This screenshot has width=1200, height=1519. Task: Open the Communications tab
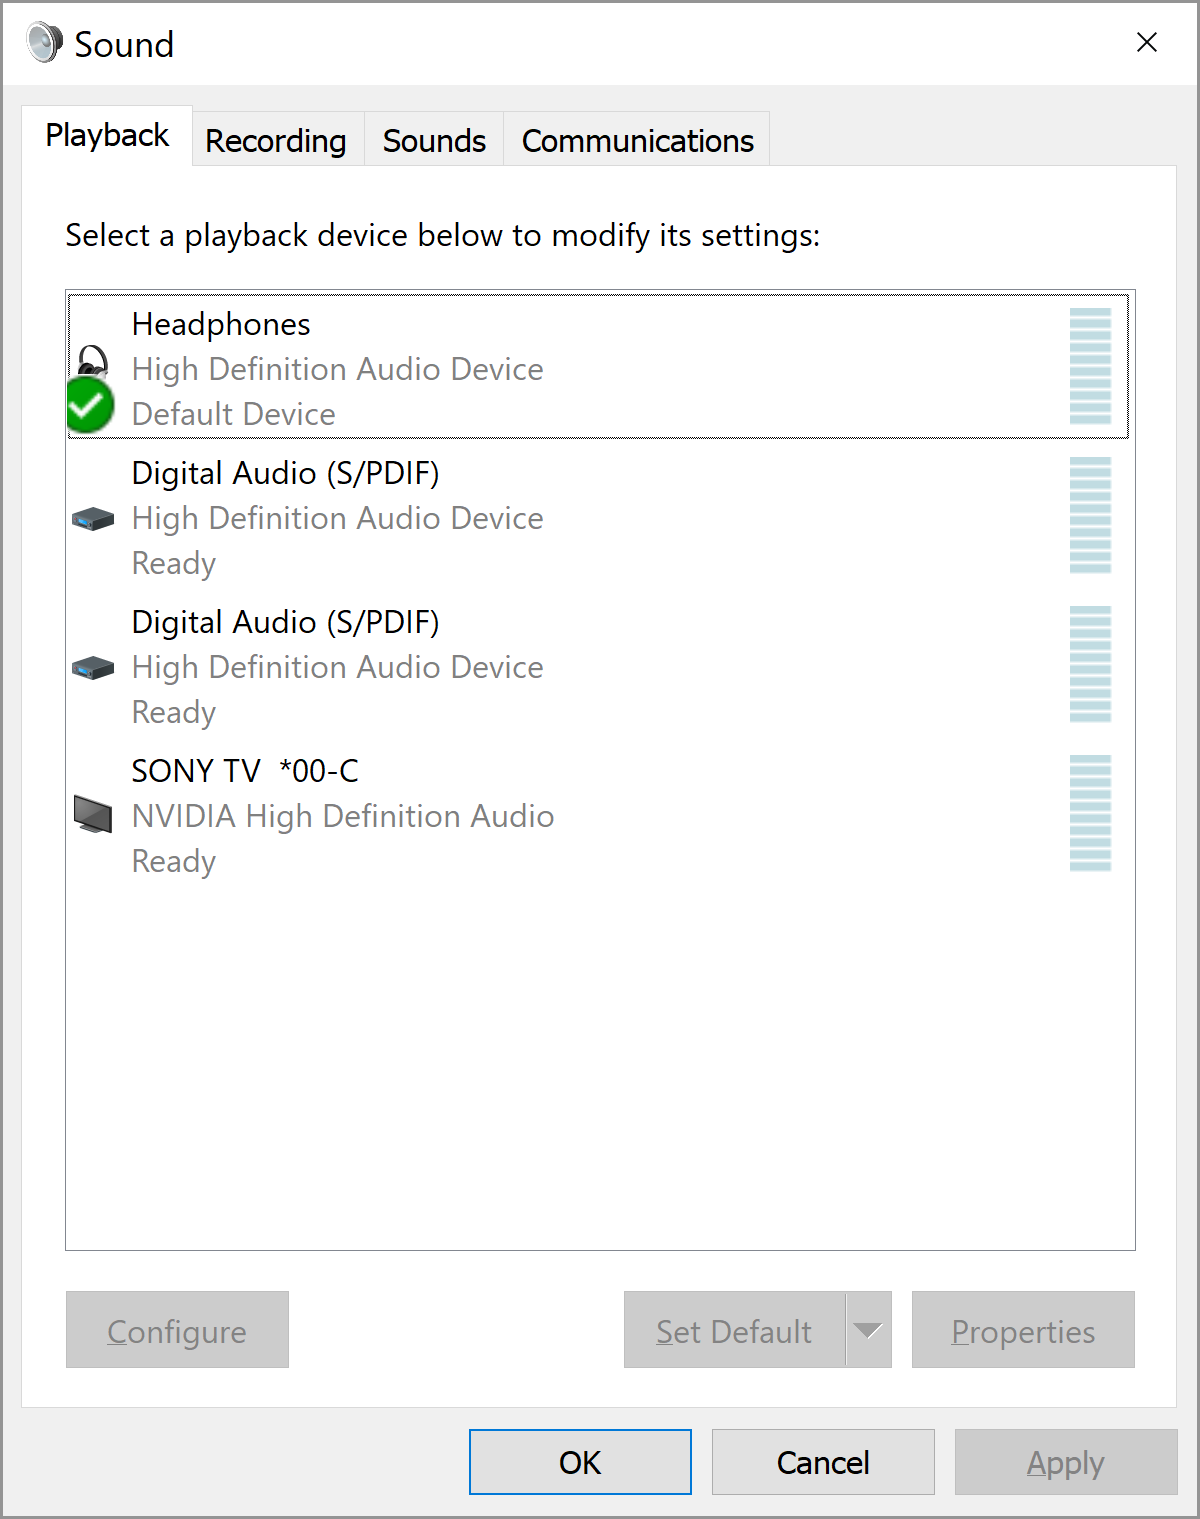(636, 140)
